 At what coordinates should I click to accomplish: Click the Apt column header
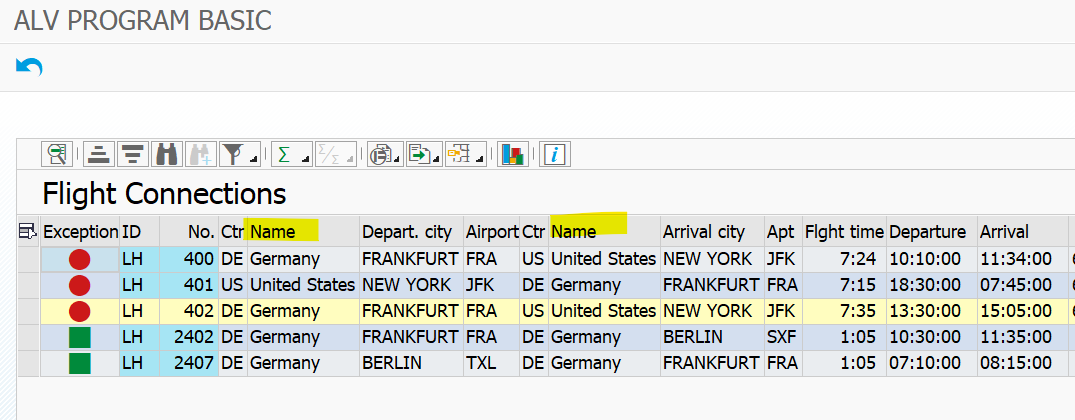[x=784, y=232]
